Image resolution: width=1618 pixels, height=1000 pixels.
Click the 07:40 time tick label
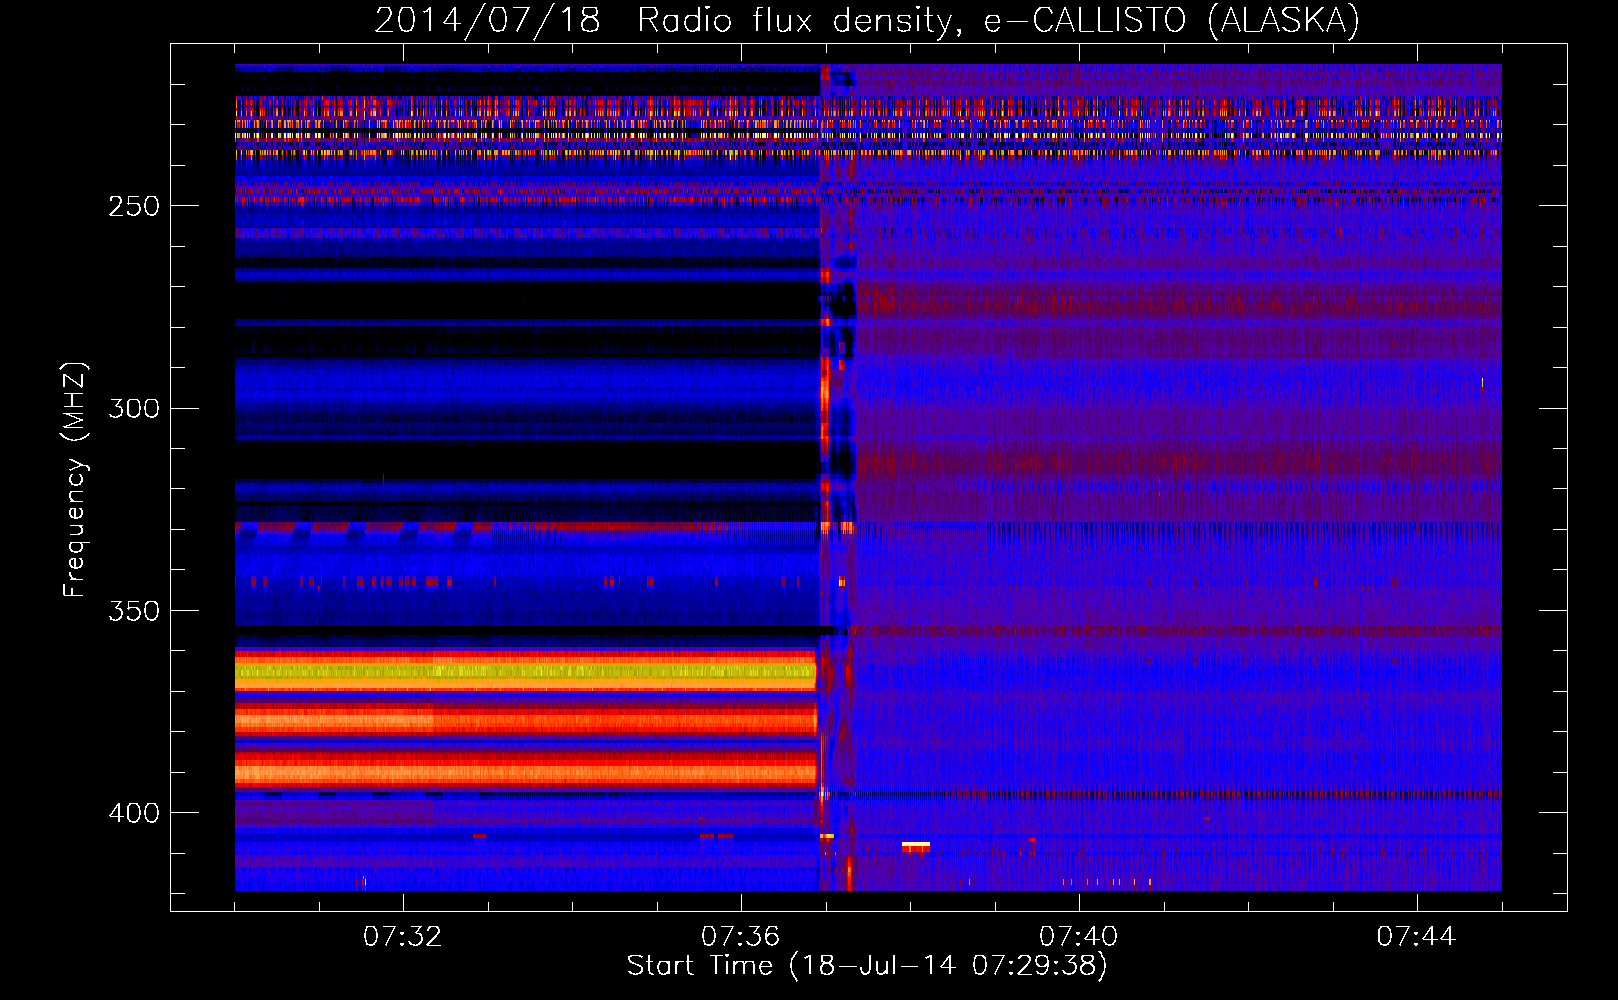coord(1078,936)
